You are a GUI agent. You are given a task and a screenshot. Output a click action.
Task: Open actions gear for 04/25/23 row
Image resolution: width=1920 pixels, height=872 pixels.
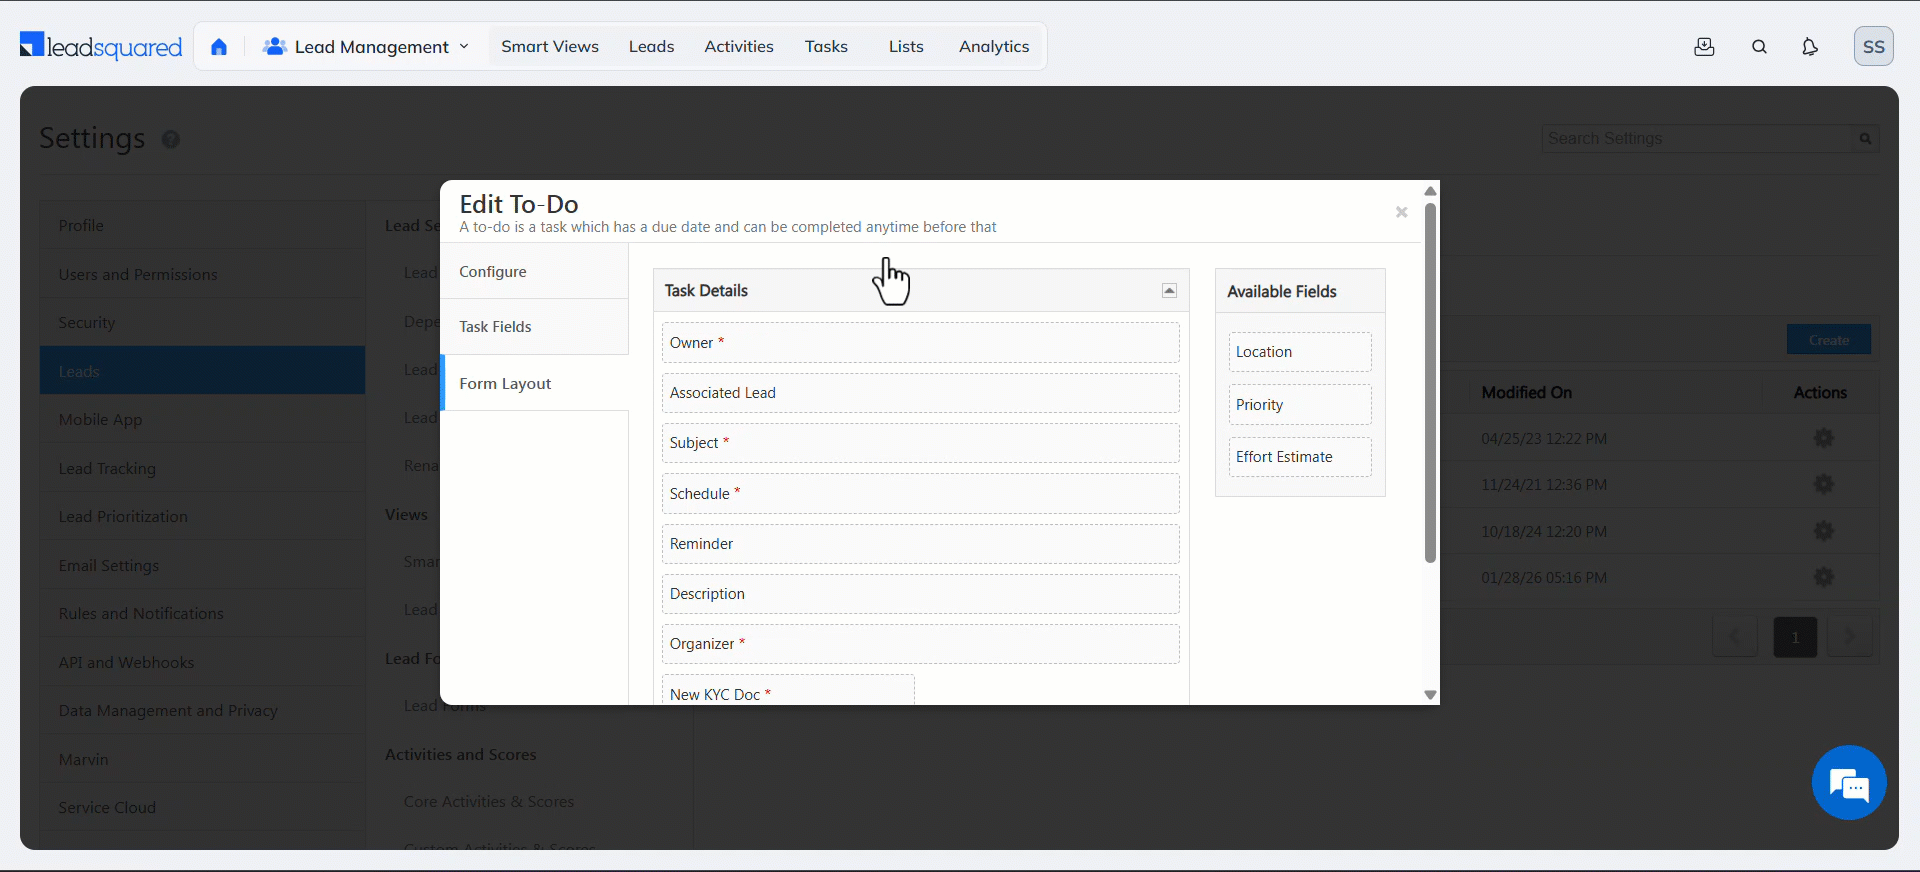(x=1824, y=438)
